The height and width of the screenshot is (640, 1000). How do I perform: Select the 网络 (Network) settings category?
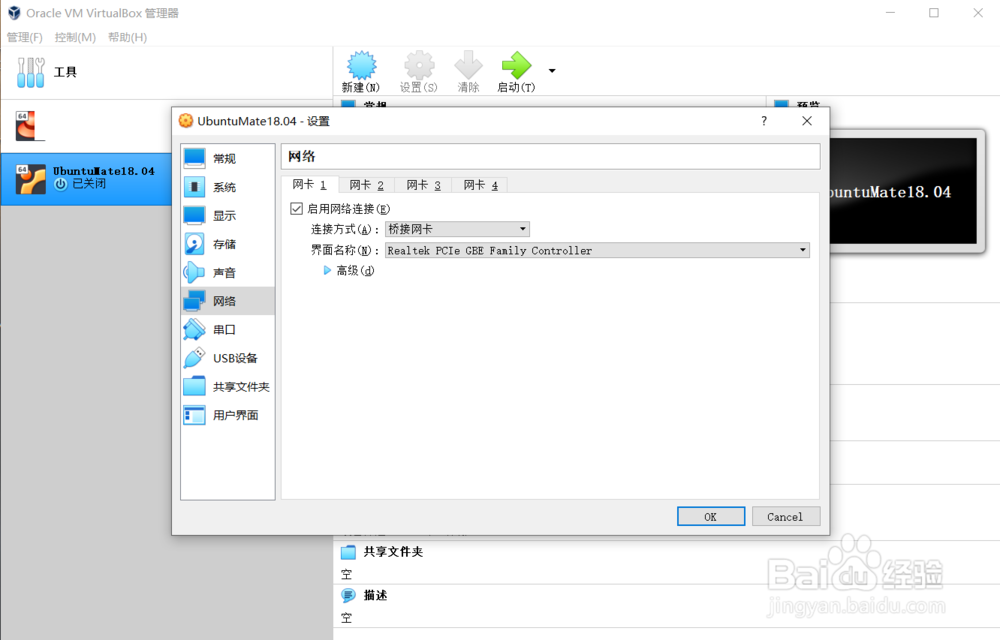227,301
